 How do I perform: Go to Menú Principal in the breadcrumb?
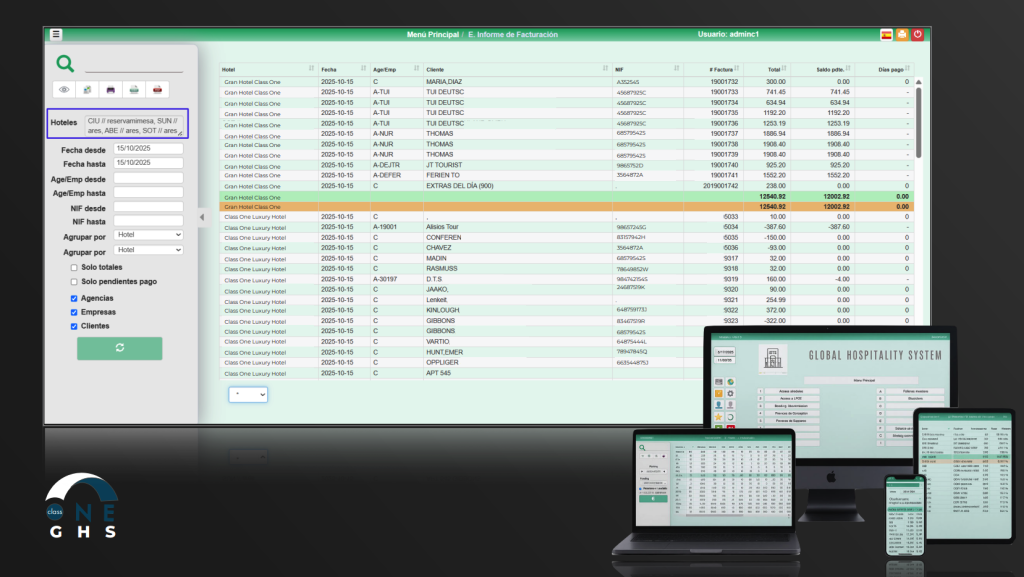pos(432,35)
